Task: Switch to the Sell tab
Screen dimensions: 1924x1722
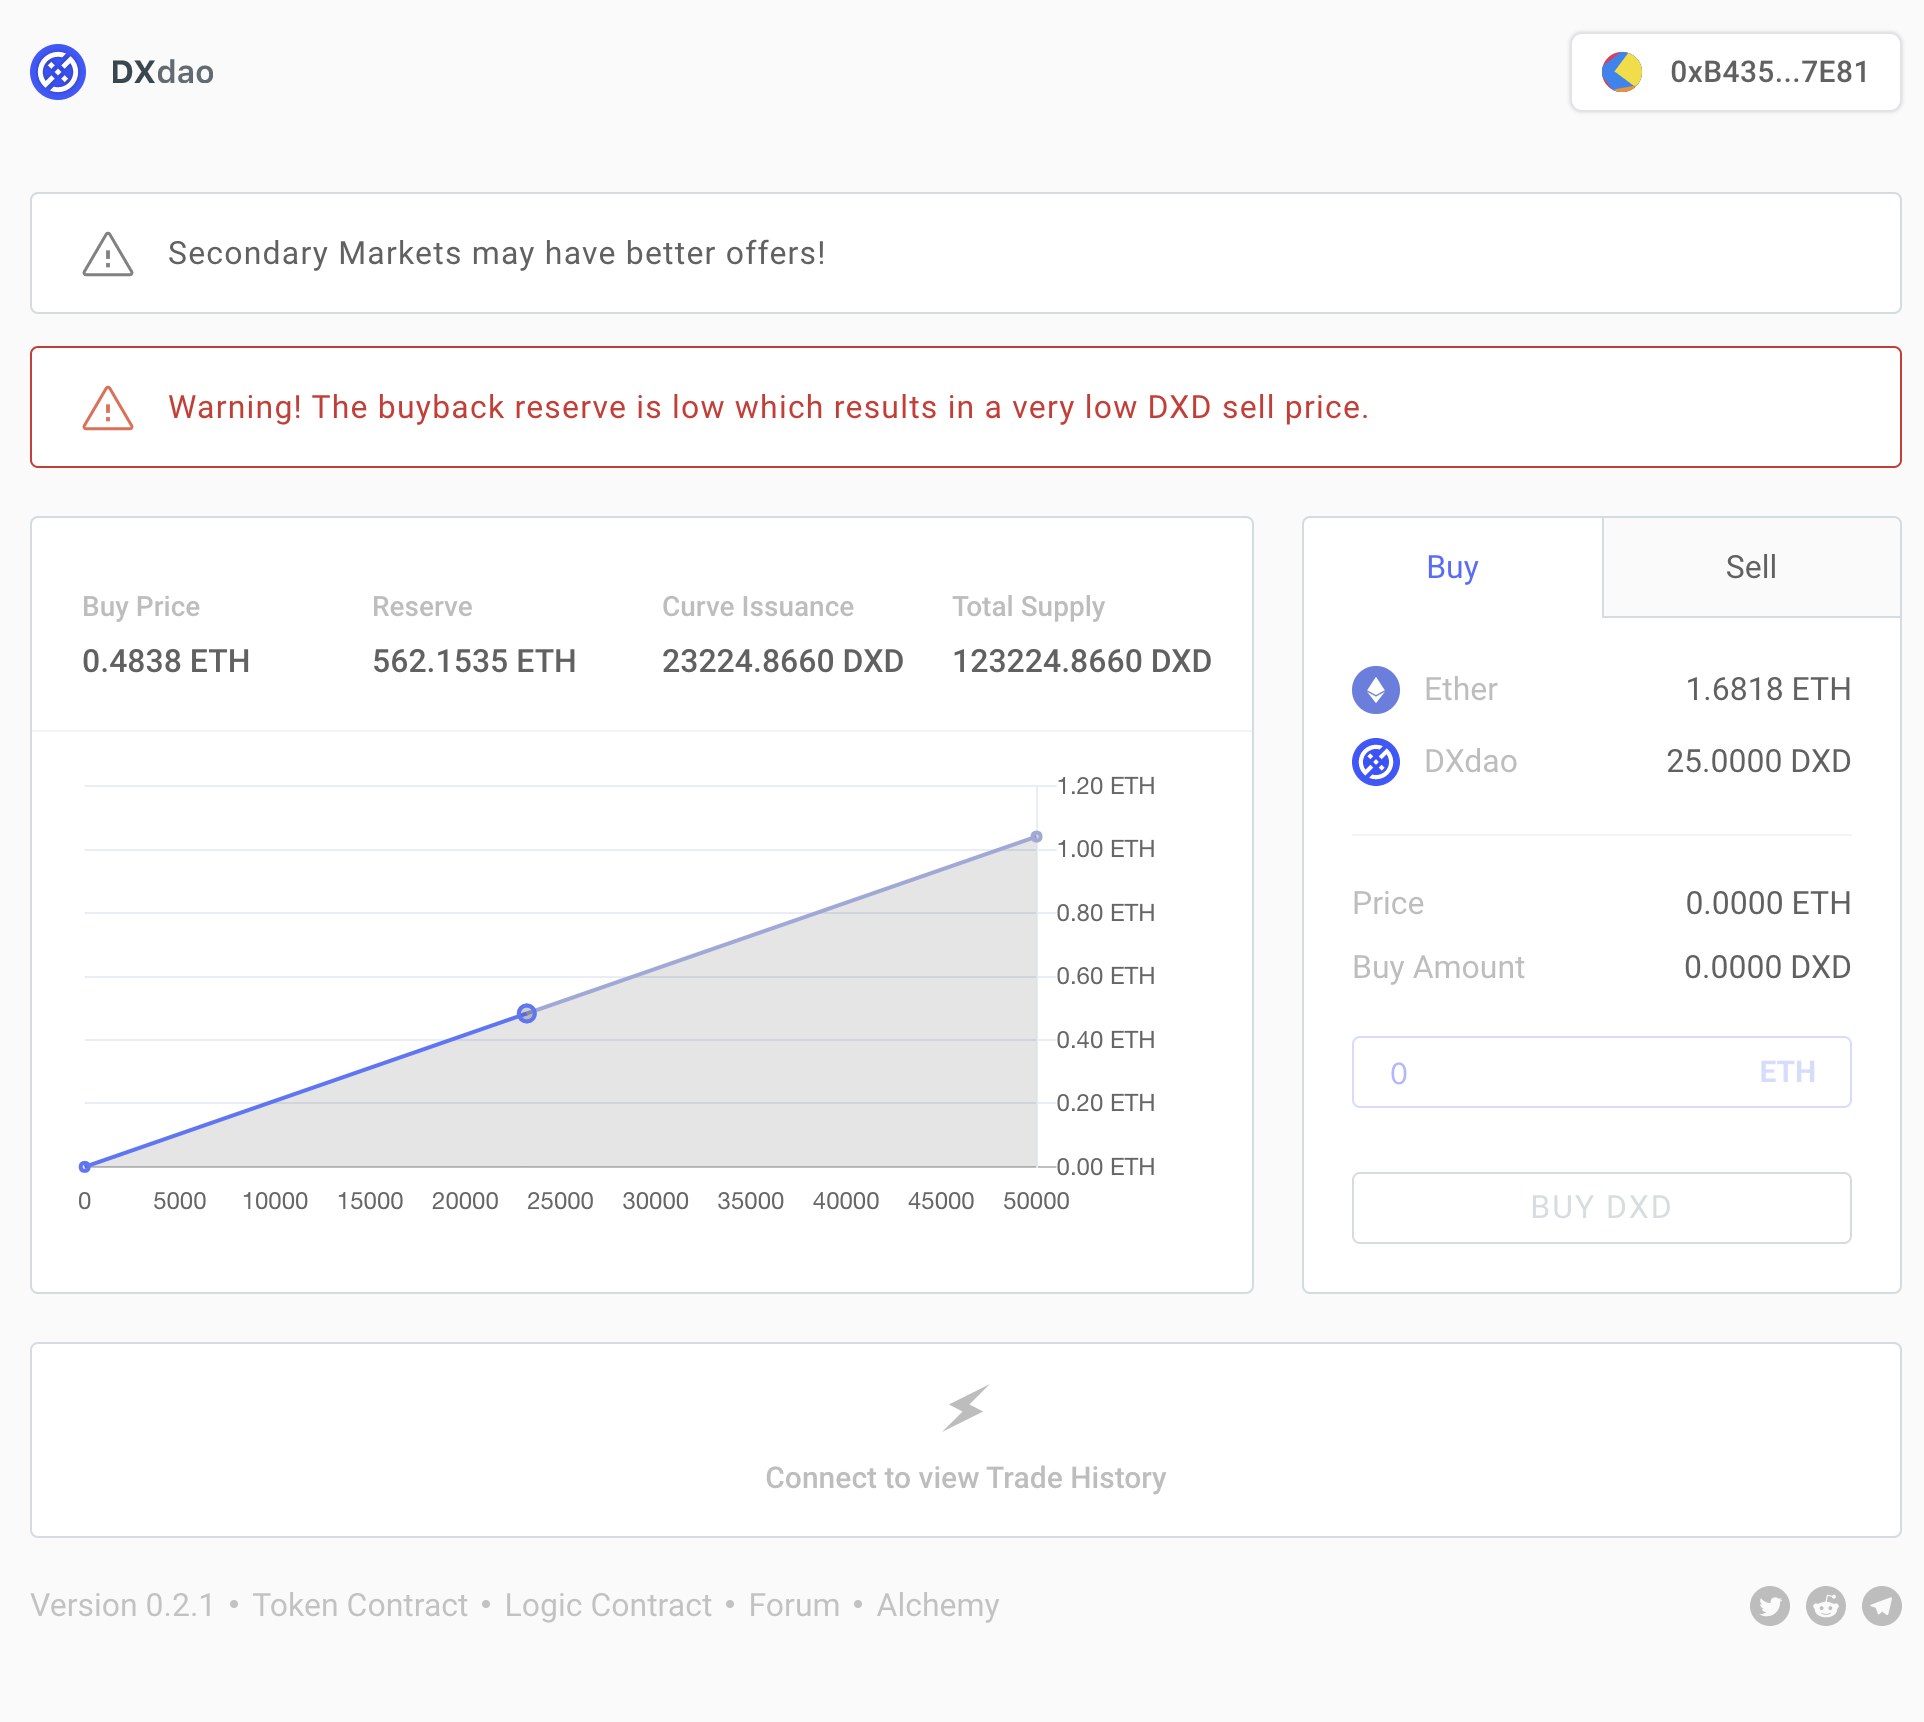Action: 1750,567
